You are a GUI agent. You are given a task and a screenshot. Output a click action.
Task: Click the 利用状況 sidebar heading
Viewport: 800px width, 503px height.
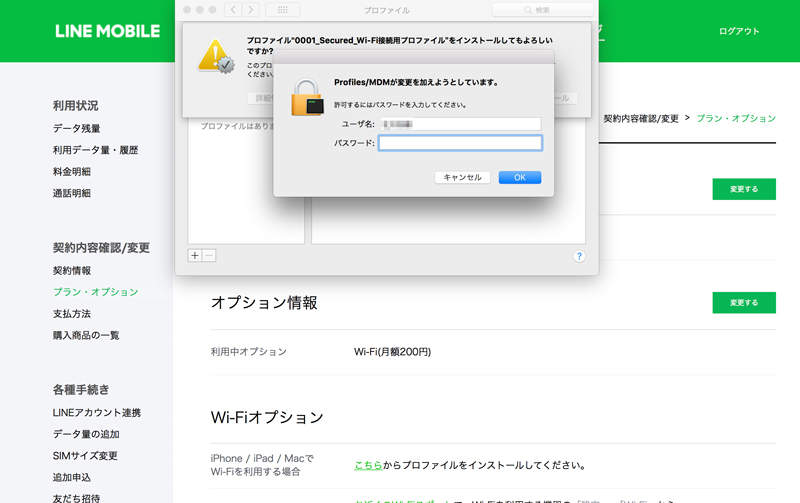76,106
